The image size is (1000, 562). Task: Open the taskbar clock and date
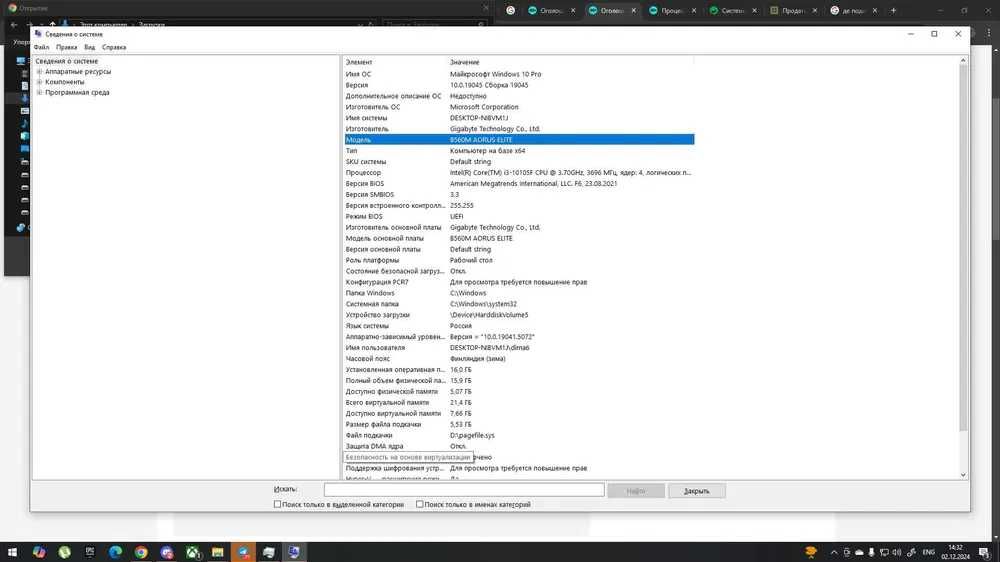point(955,552)
